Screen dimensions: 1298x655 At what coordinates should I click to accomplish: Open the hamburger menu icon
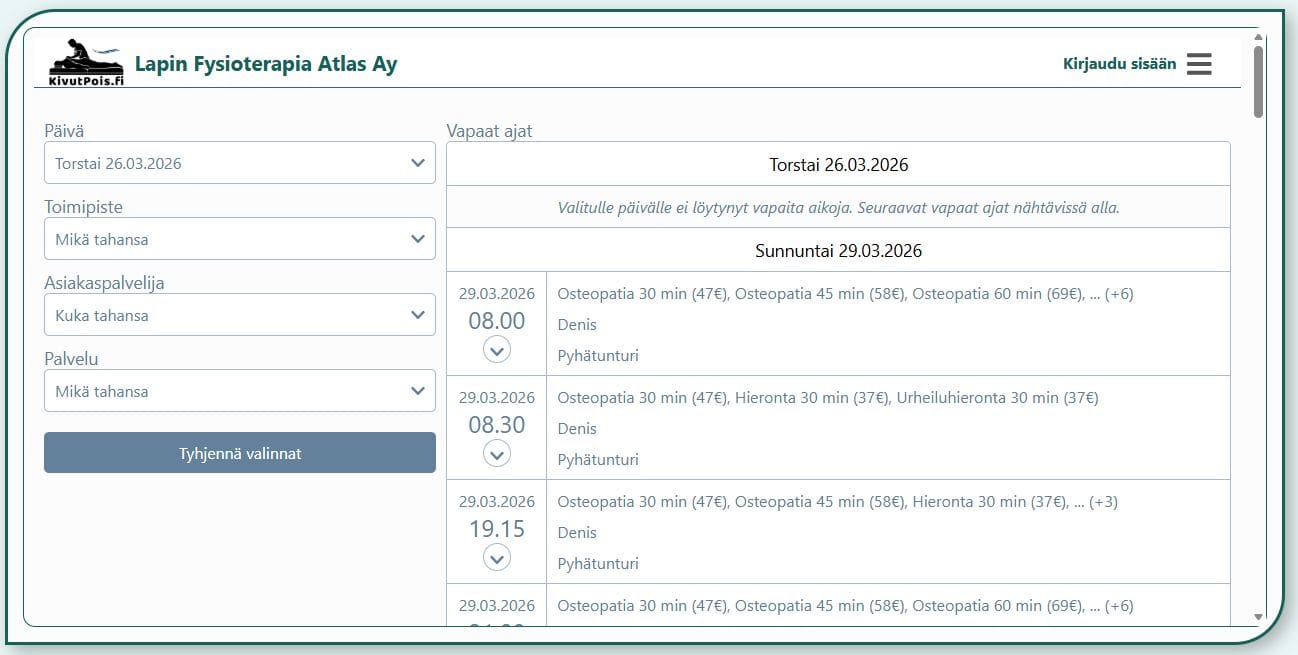(x=1199, y=64)
